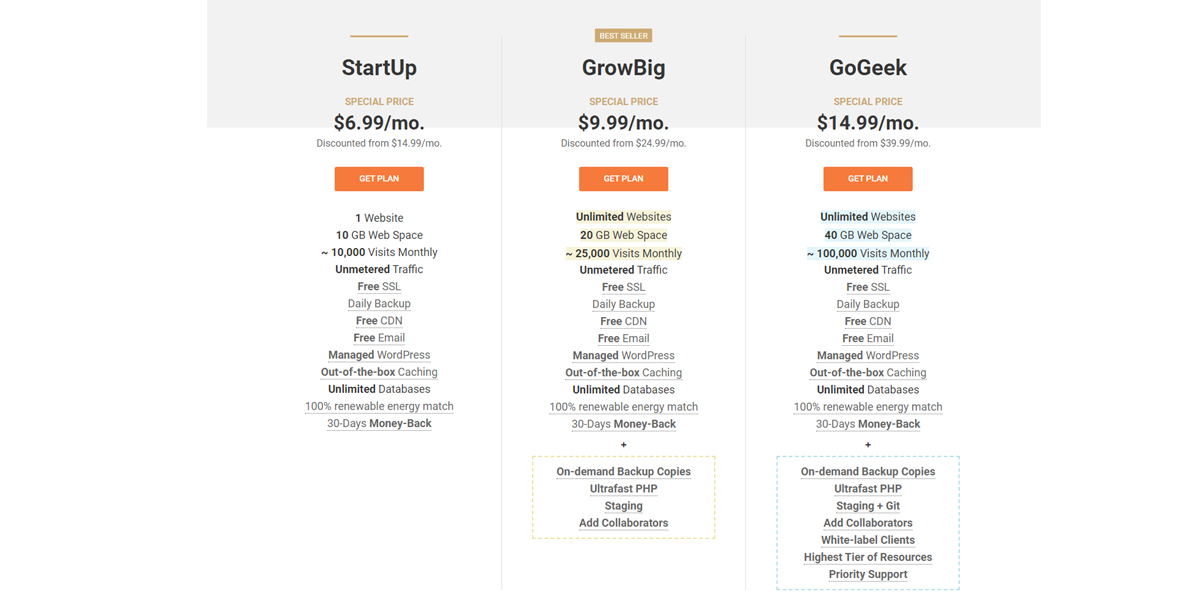This screenshot has height=600, width=1200.
Task: Click the BEST SELLER badge above GrowBig
Action: click(623, 36)
